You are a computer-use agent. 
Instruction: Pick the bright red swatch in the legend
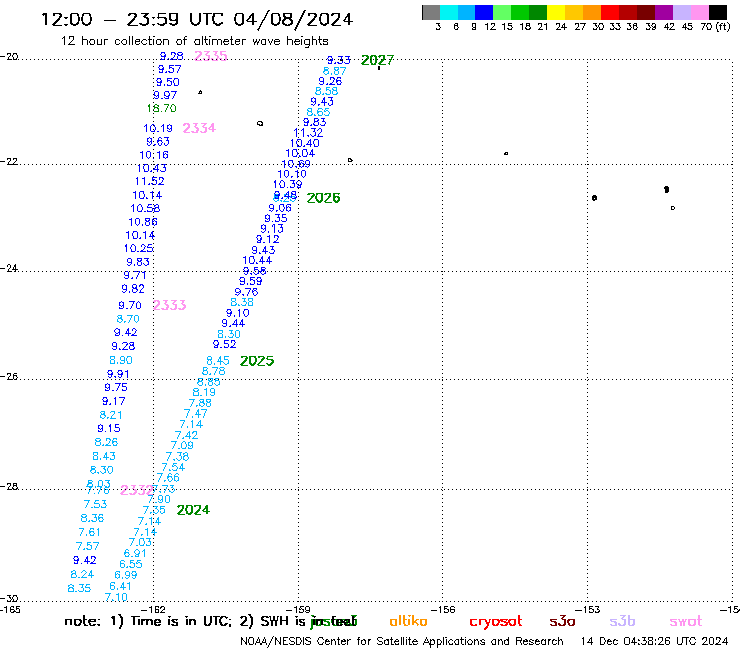[610, 12]
